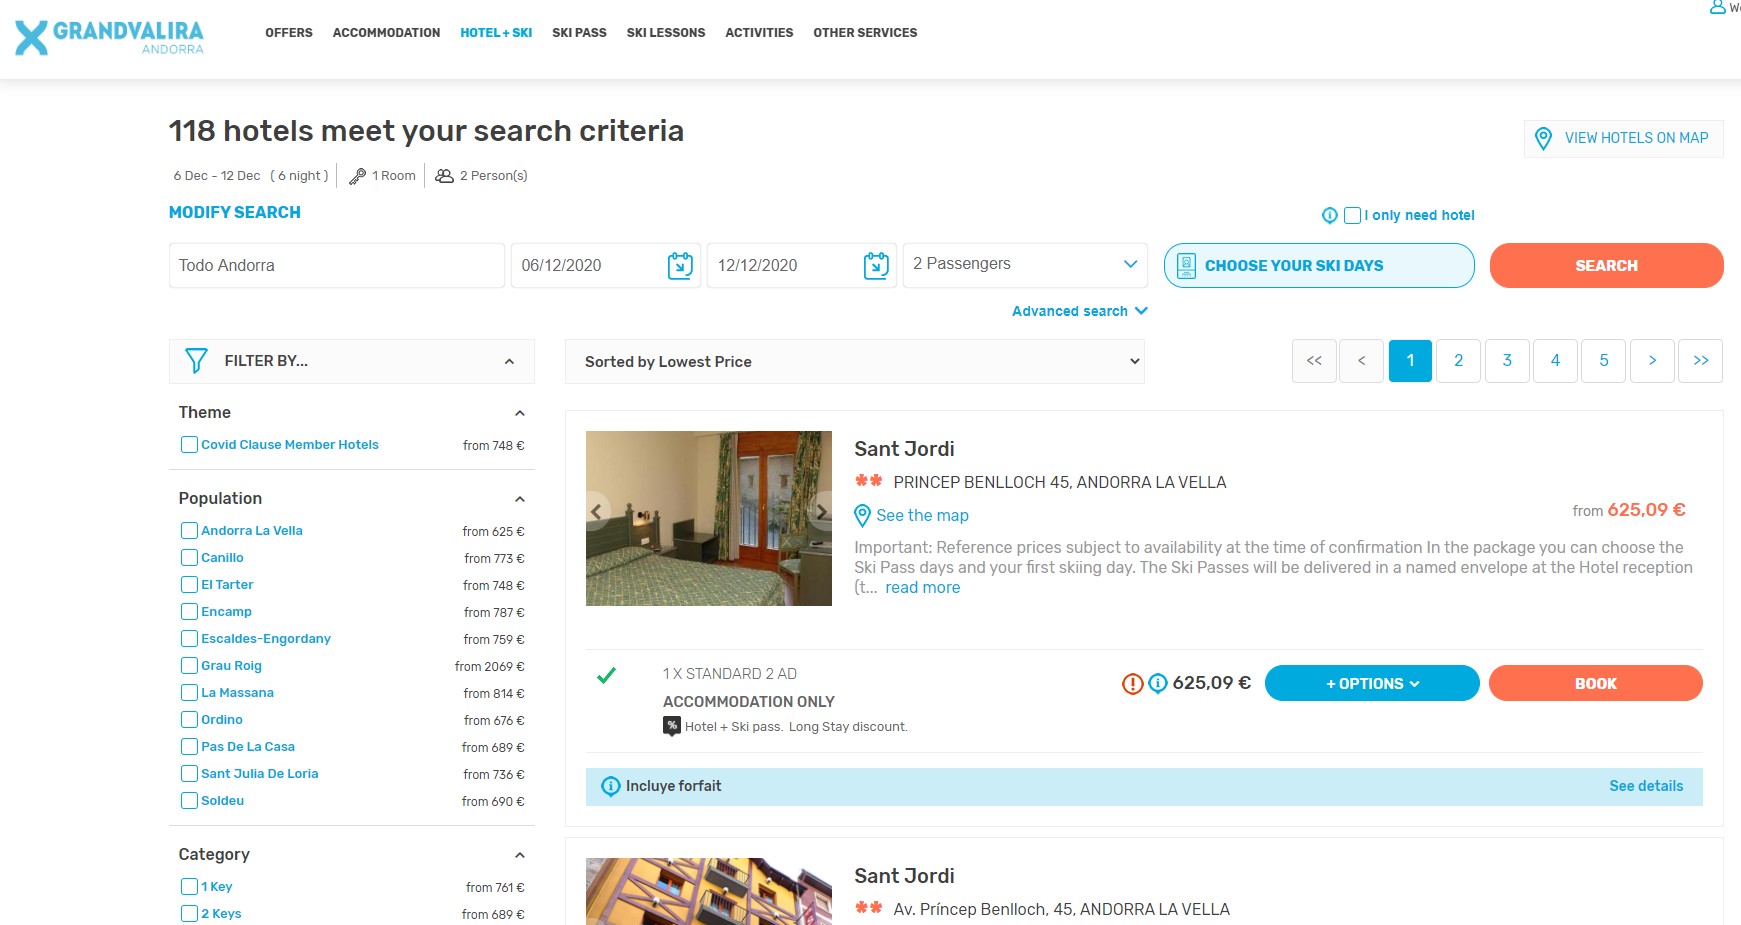Show previous photo of Sant Jordi room

click(597, 512)
